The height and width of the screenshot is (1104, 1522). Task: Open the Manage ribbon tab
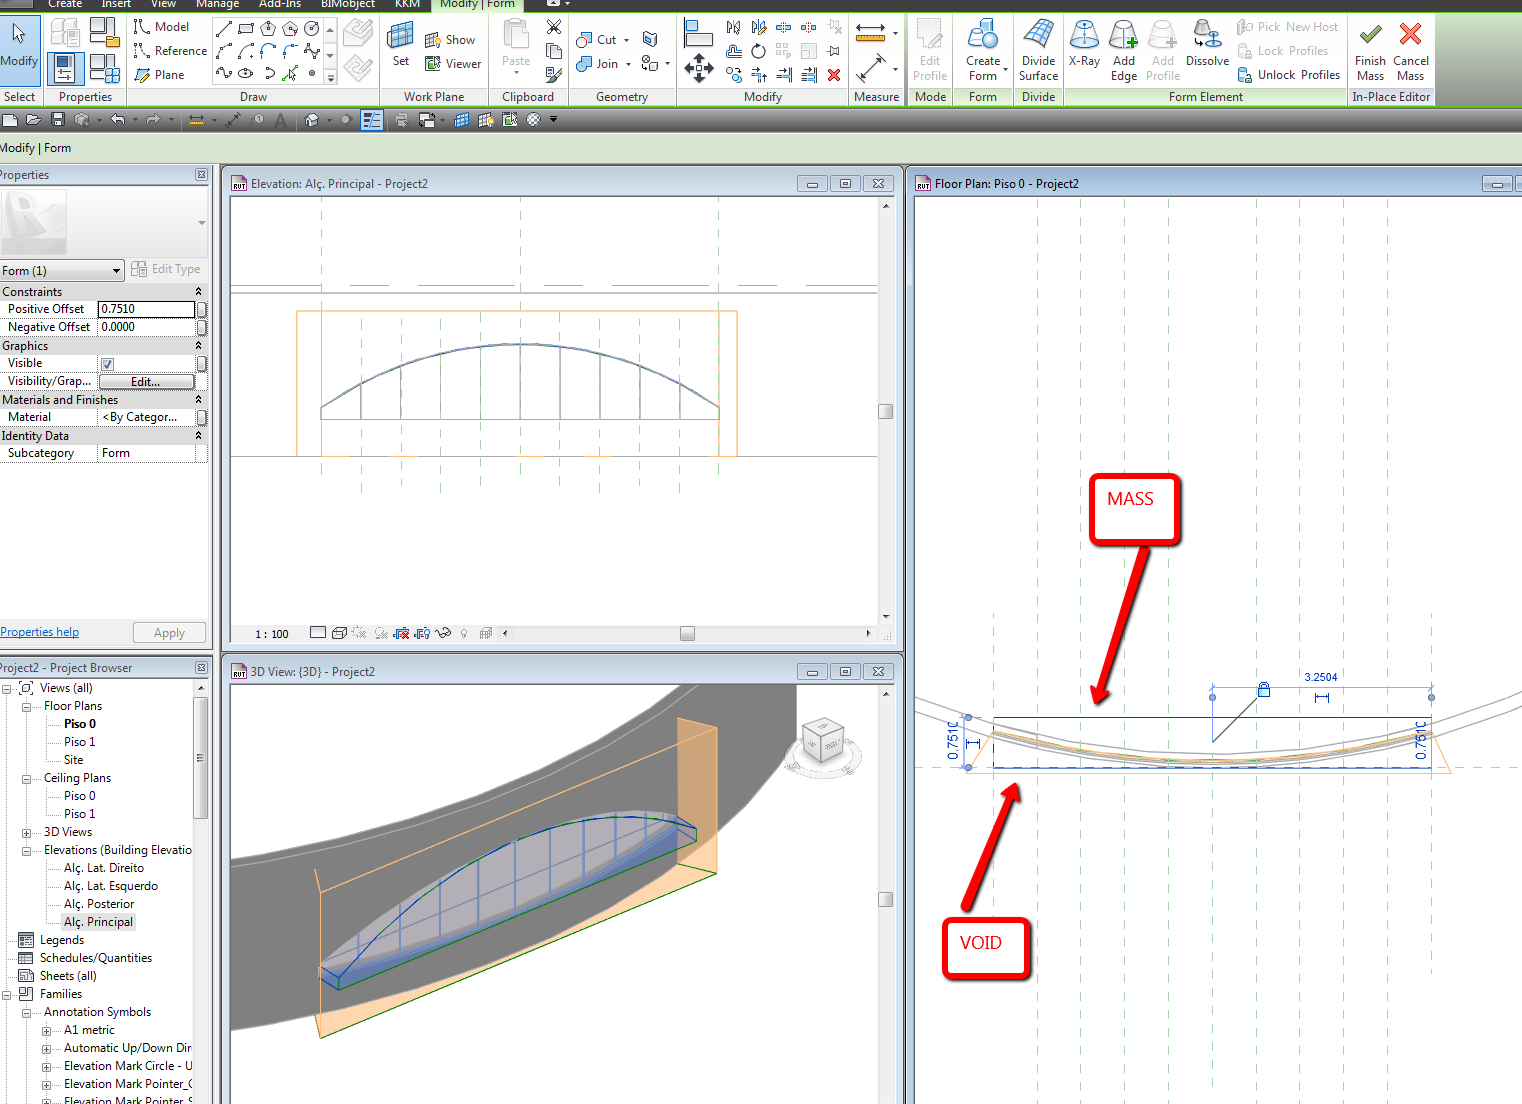217,4
